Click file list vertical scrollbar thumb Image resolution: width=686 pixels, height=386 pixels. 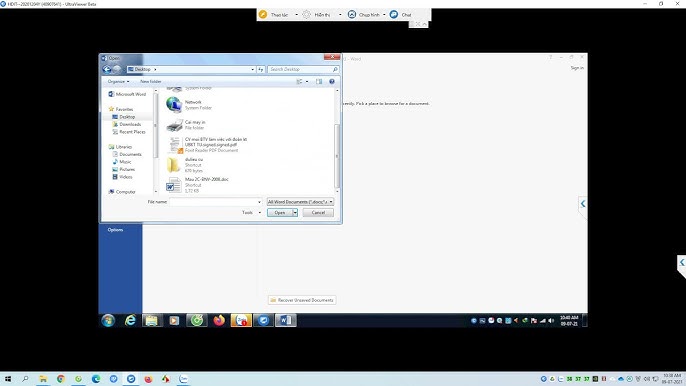tap(336, 156)
